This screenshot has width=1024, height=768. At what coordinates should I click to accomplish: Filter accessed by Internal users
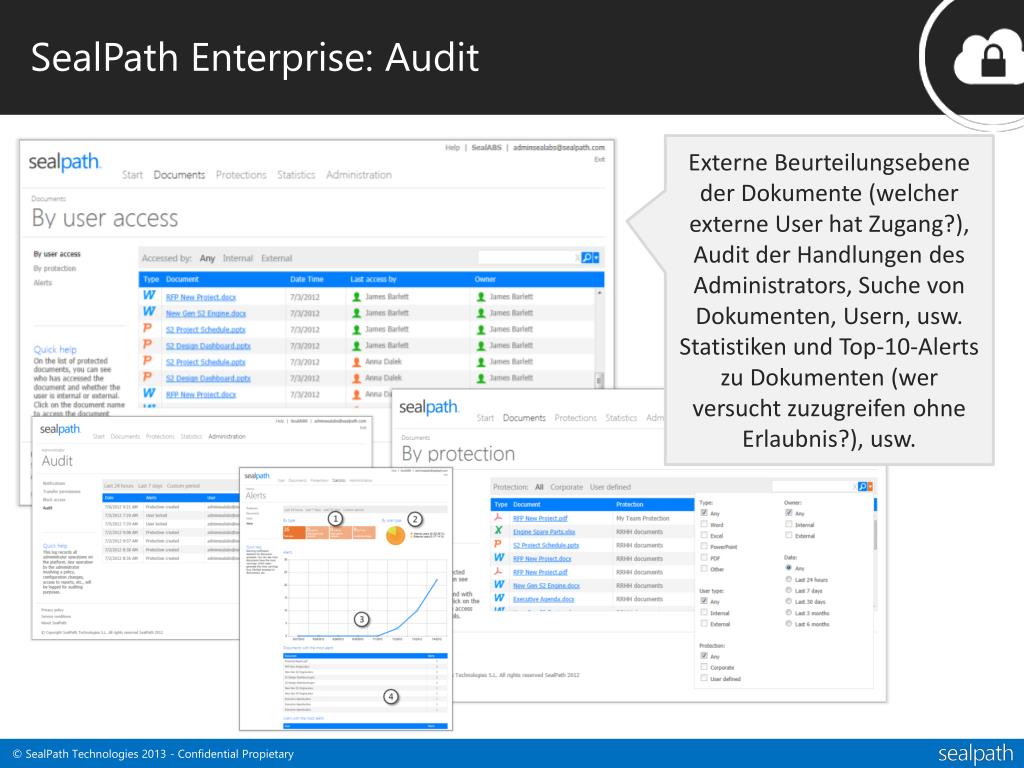click(238, 258)
